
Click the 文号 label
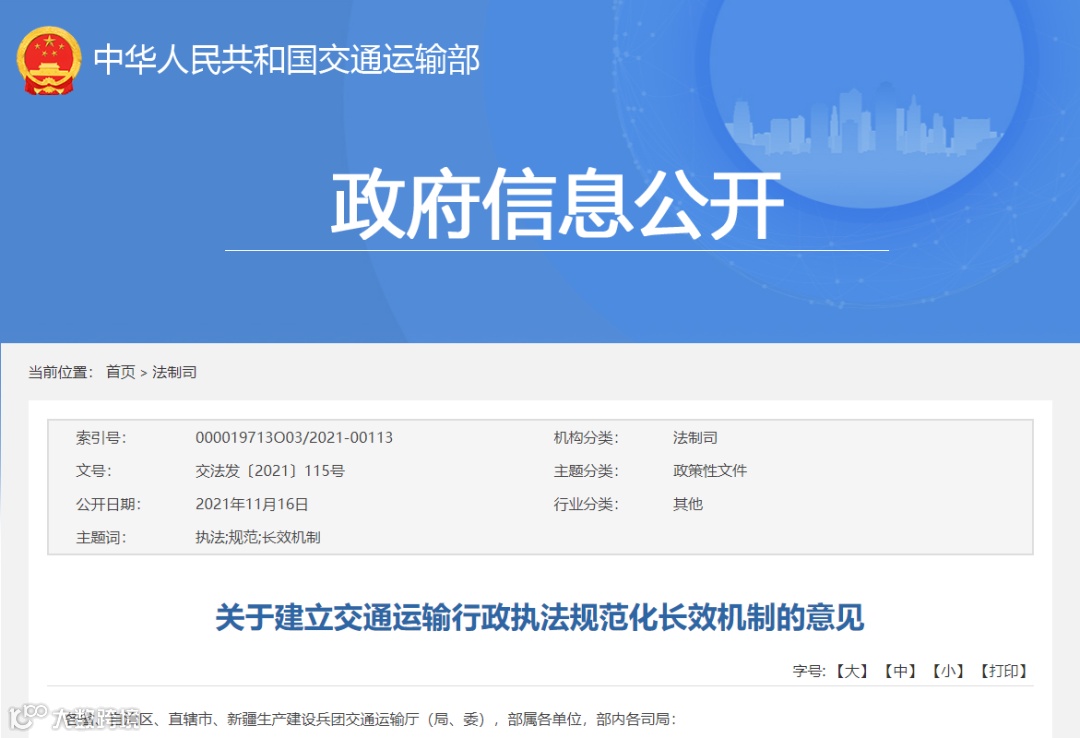pyautogui.click(x=93, y=471)
